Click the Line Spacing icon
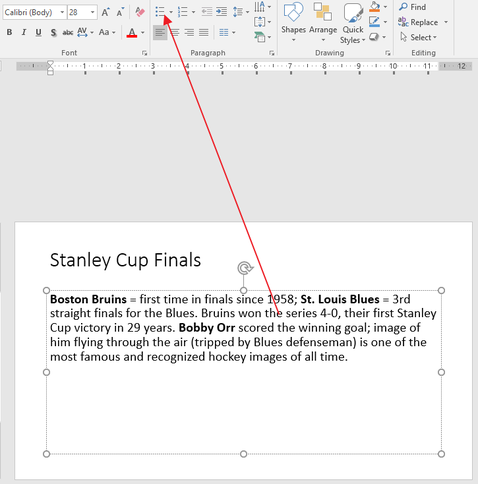478x484 pixels. click(x=238, y=12)
